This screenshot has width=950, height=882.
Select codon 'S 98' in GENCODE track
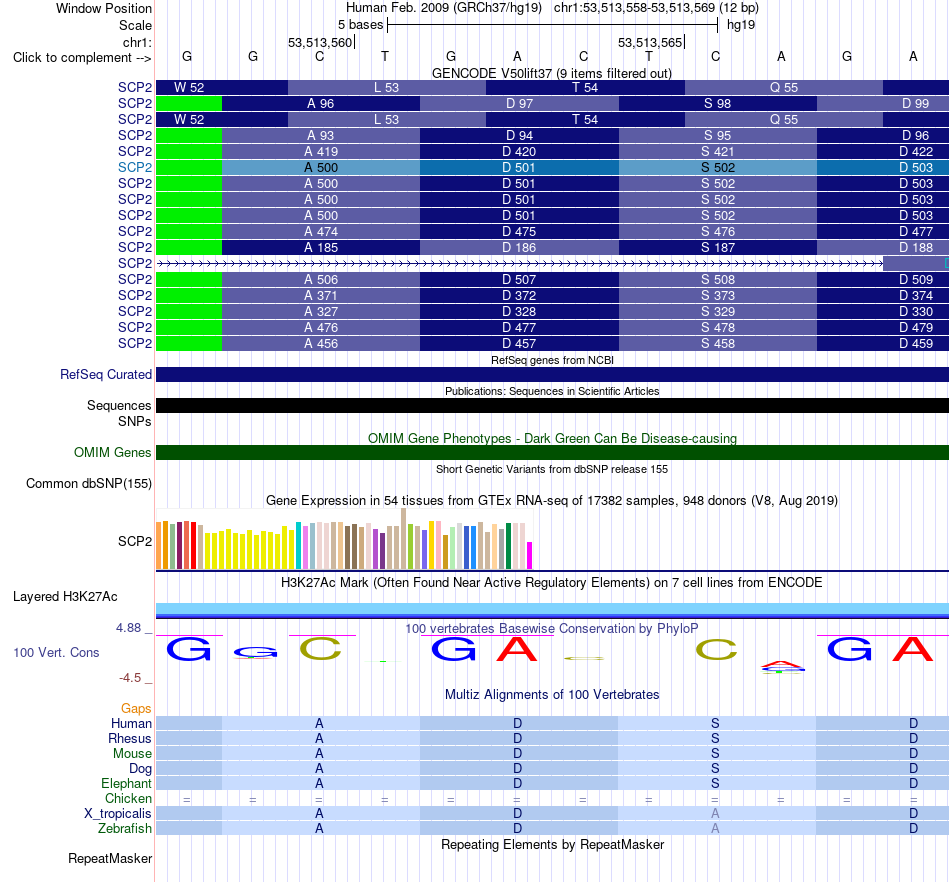[717, 104]
